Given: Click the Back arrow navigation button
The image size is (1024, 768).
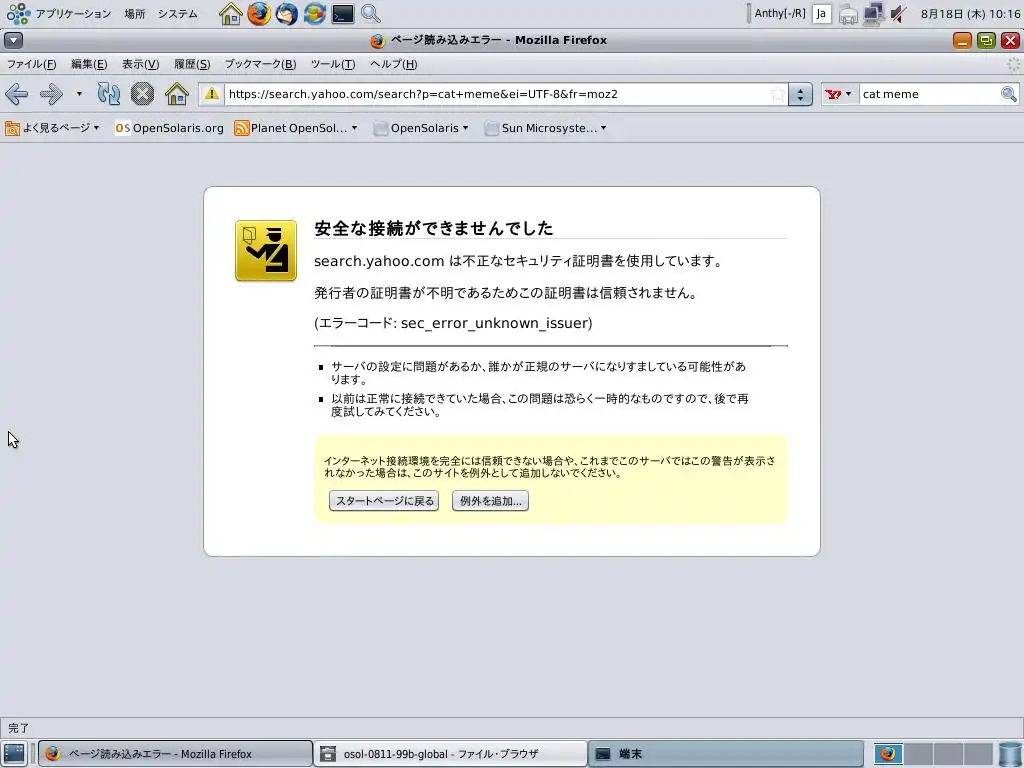Looking at the screenshot, I should (x=16, y=94).
